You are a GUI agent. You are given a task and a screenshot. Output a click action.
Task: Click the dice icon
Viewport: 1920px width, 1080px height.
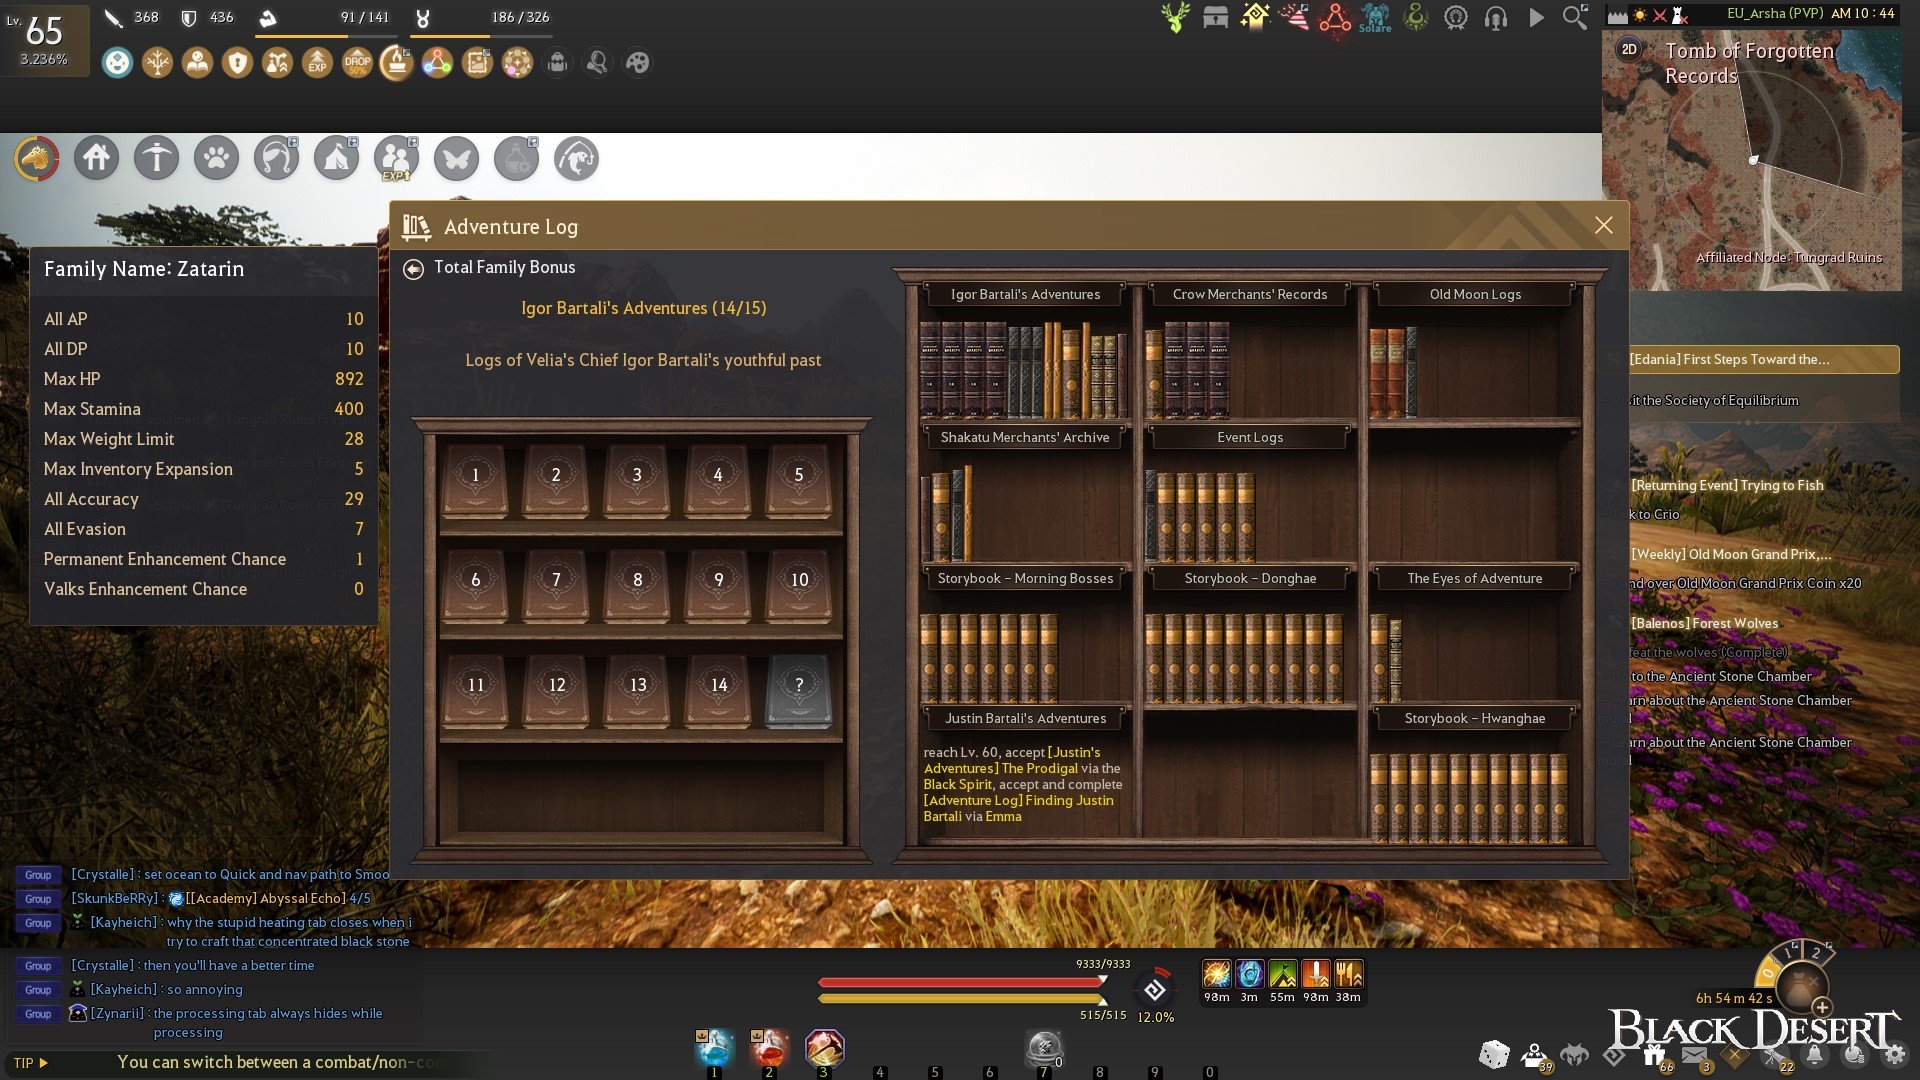point(1494,1054)
